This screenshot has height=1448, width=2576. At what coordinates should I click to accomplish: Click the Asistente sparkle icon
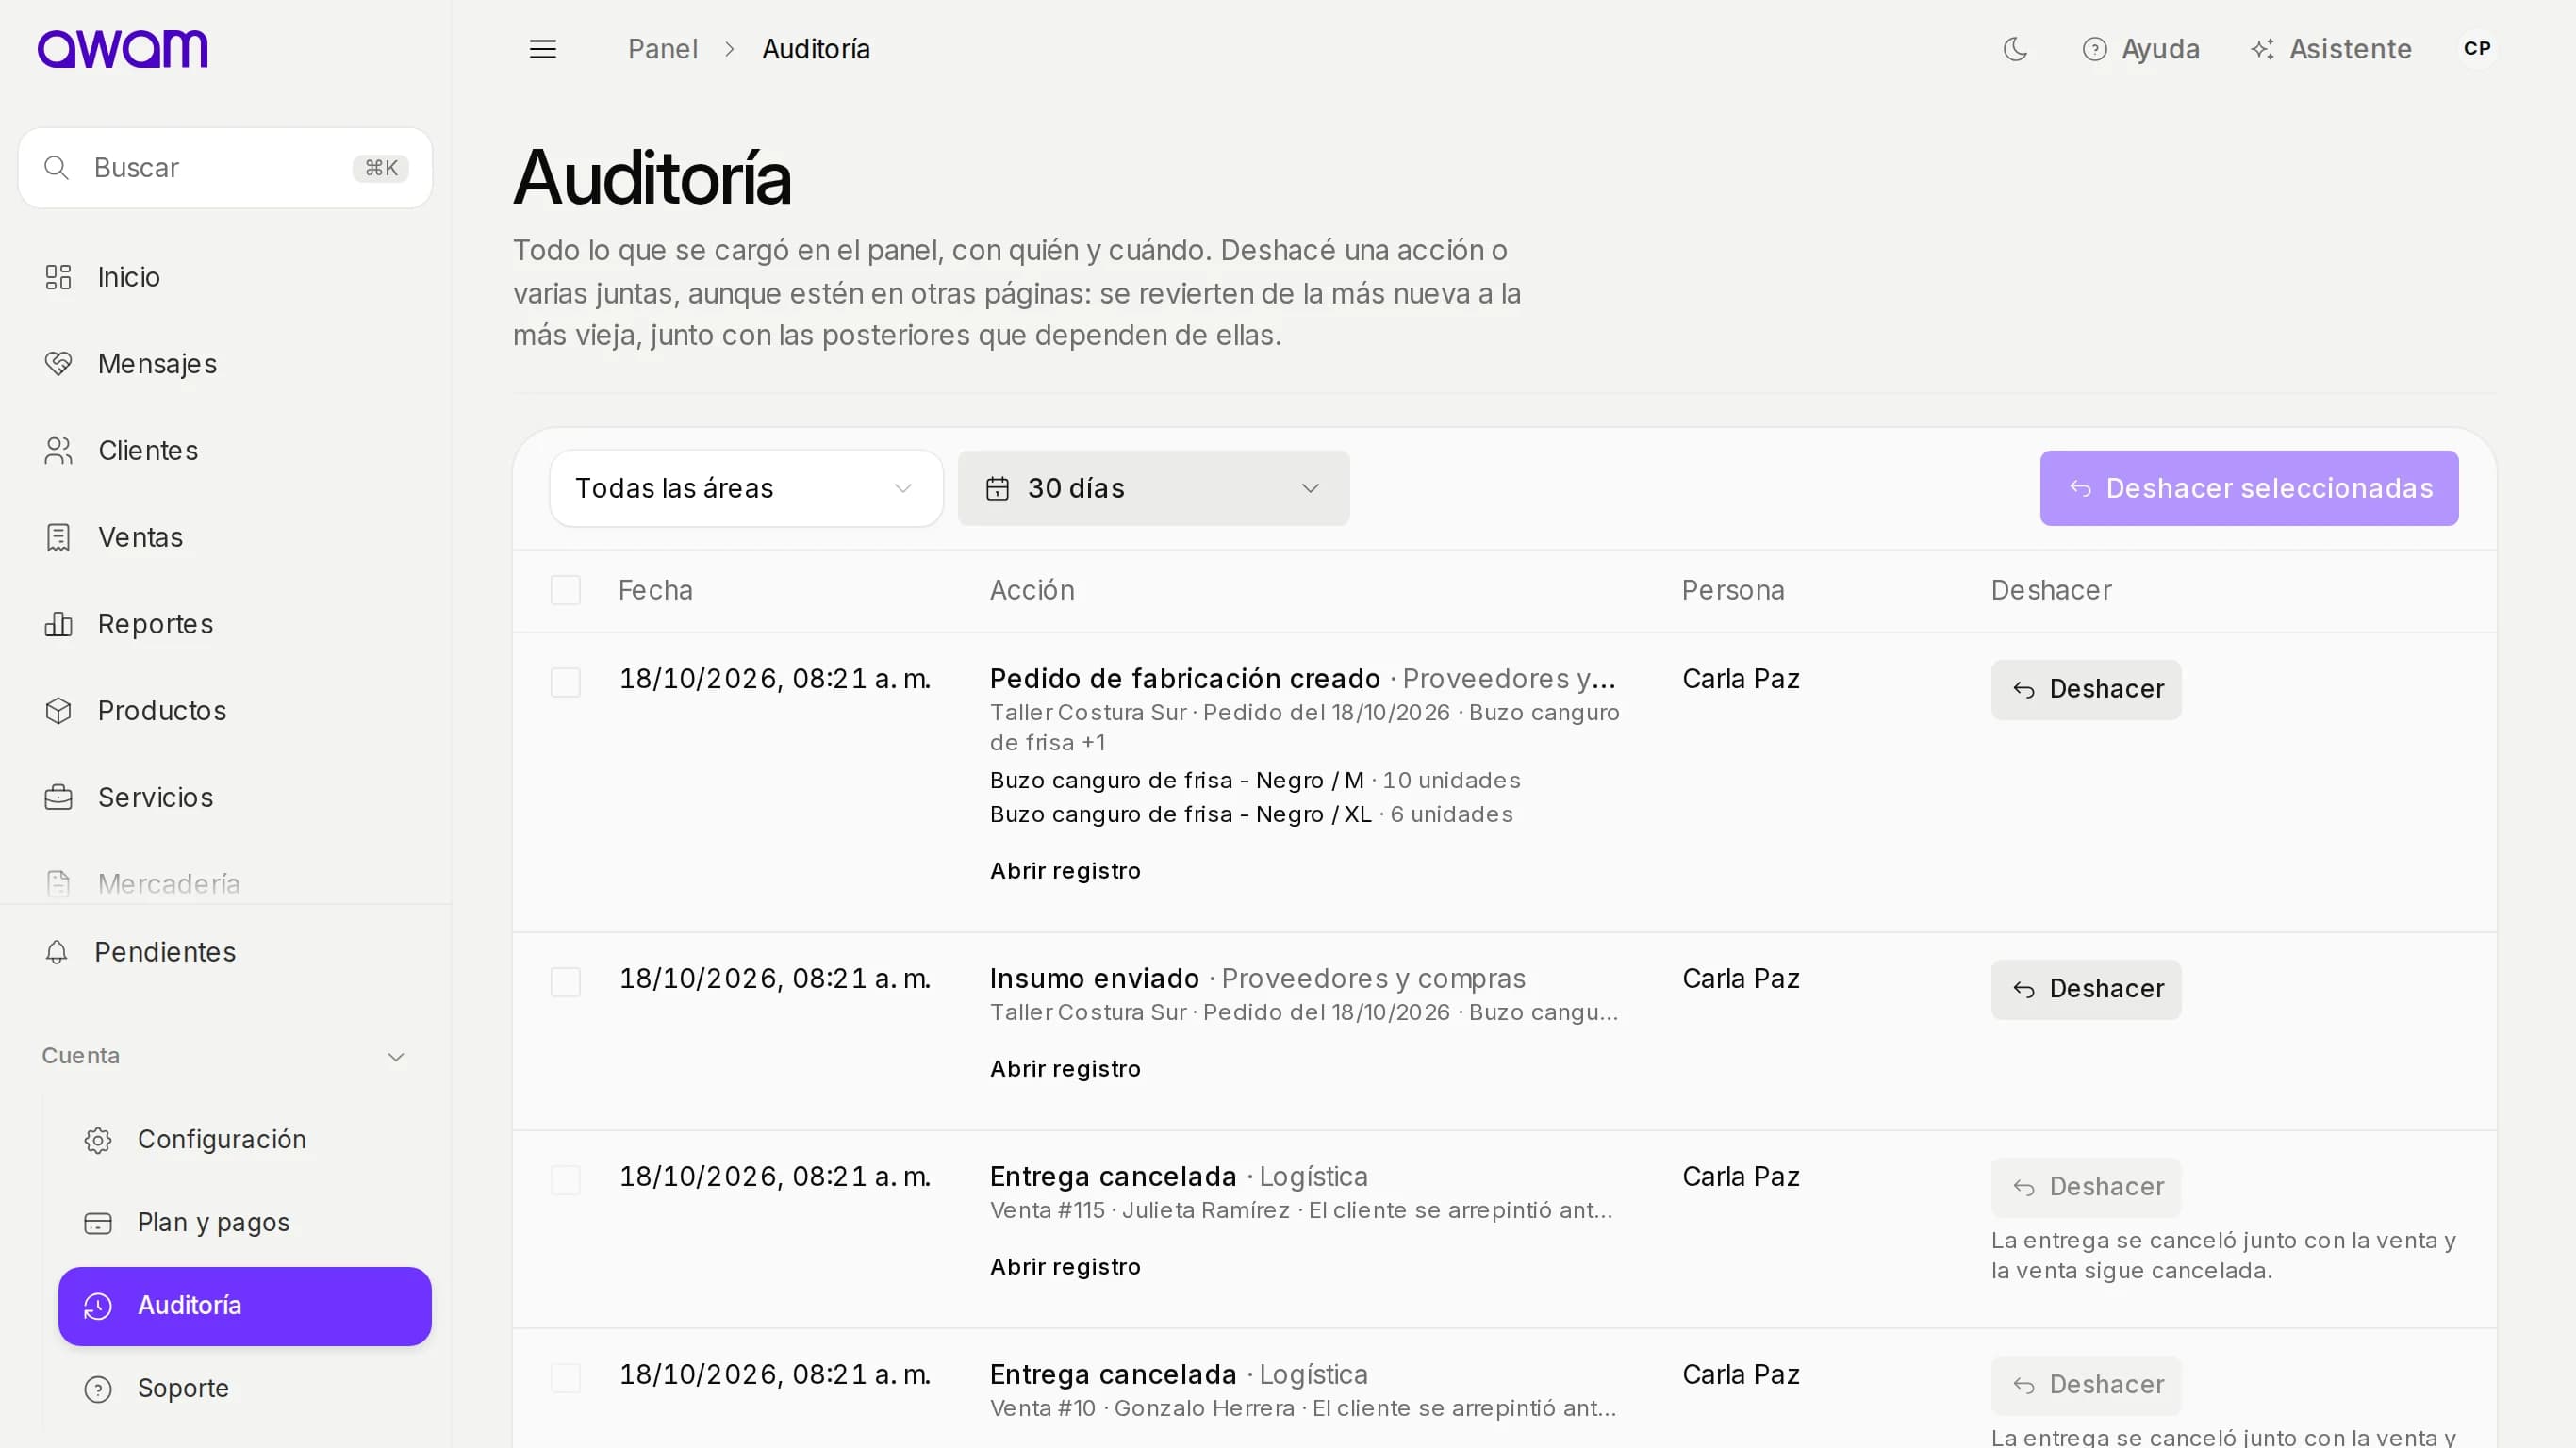[2262, 49]
